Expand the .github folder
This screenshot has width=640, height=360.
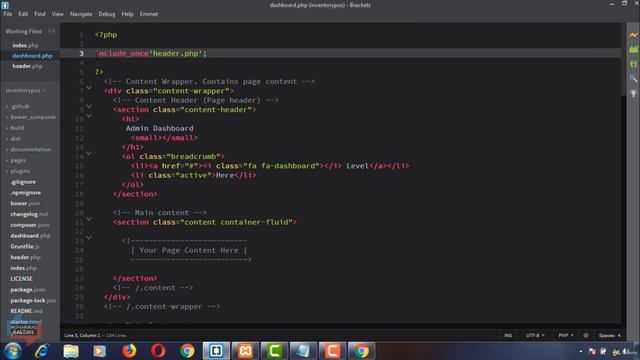click(18, 107)
